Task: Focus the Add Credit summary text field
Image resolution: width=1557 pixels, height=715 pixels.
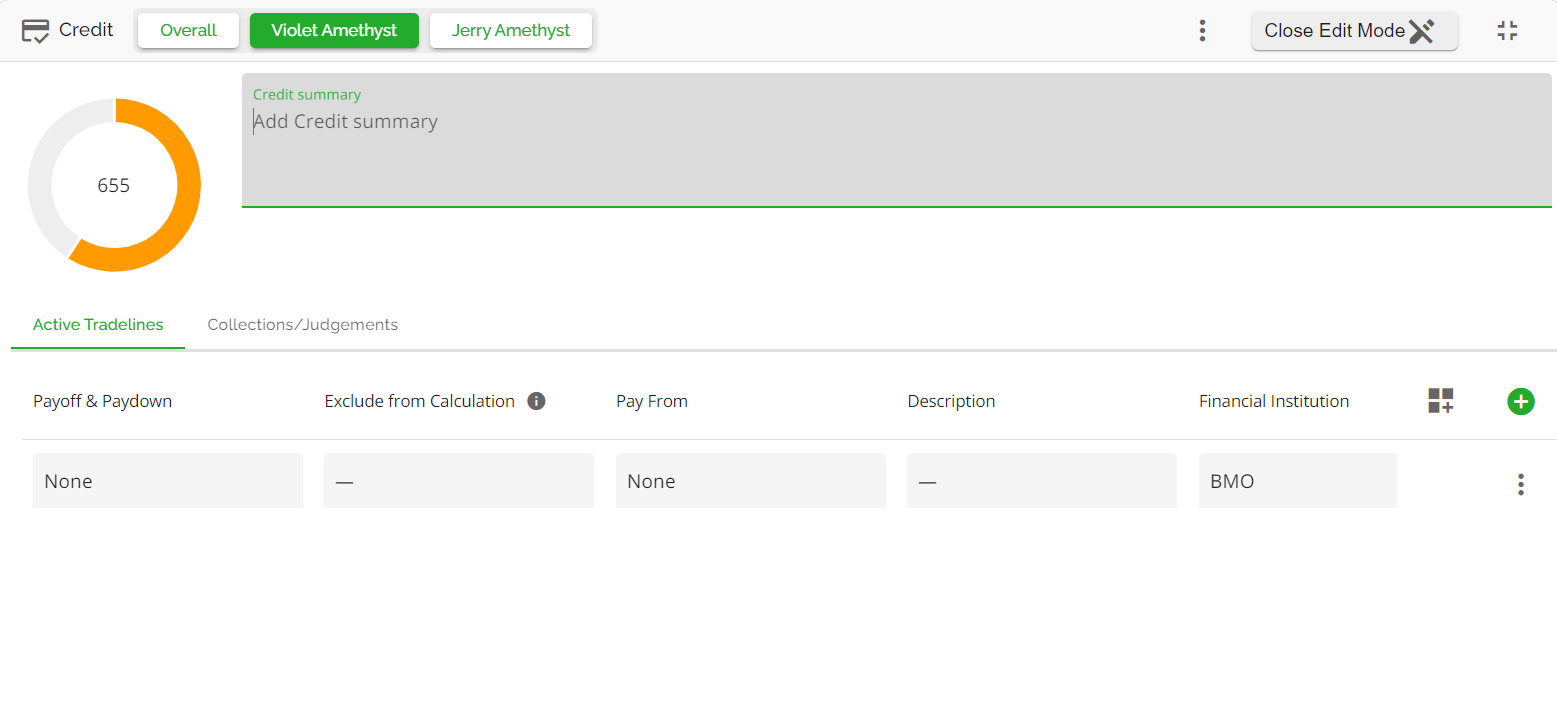Action: tap(896, 140)
